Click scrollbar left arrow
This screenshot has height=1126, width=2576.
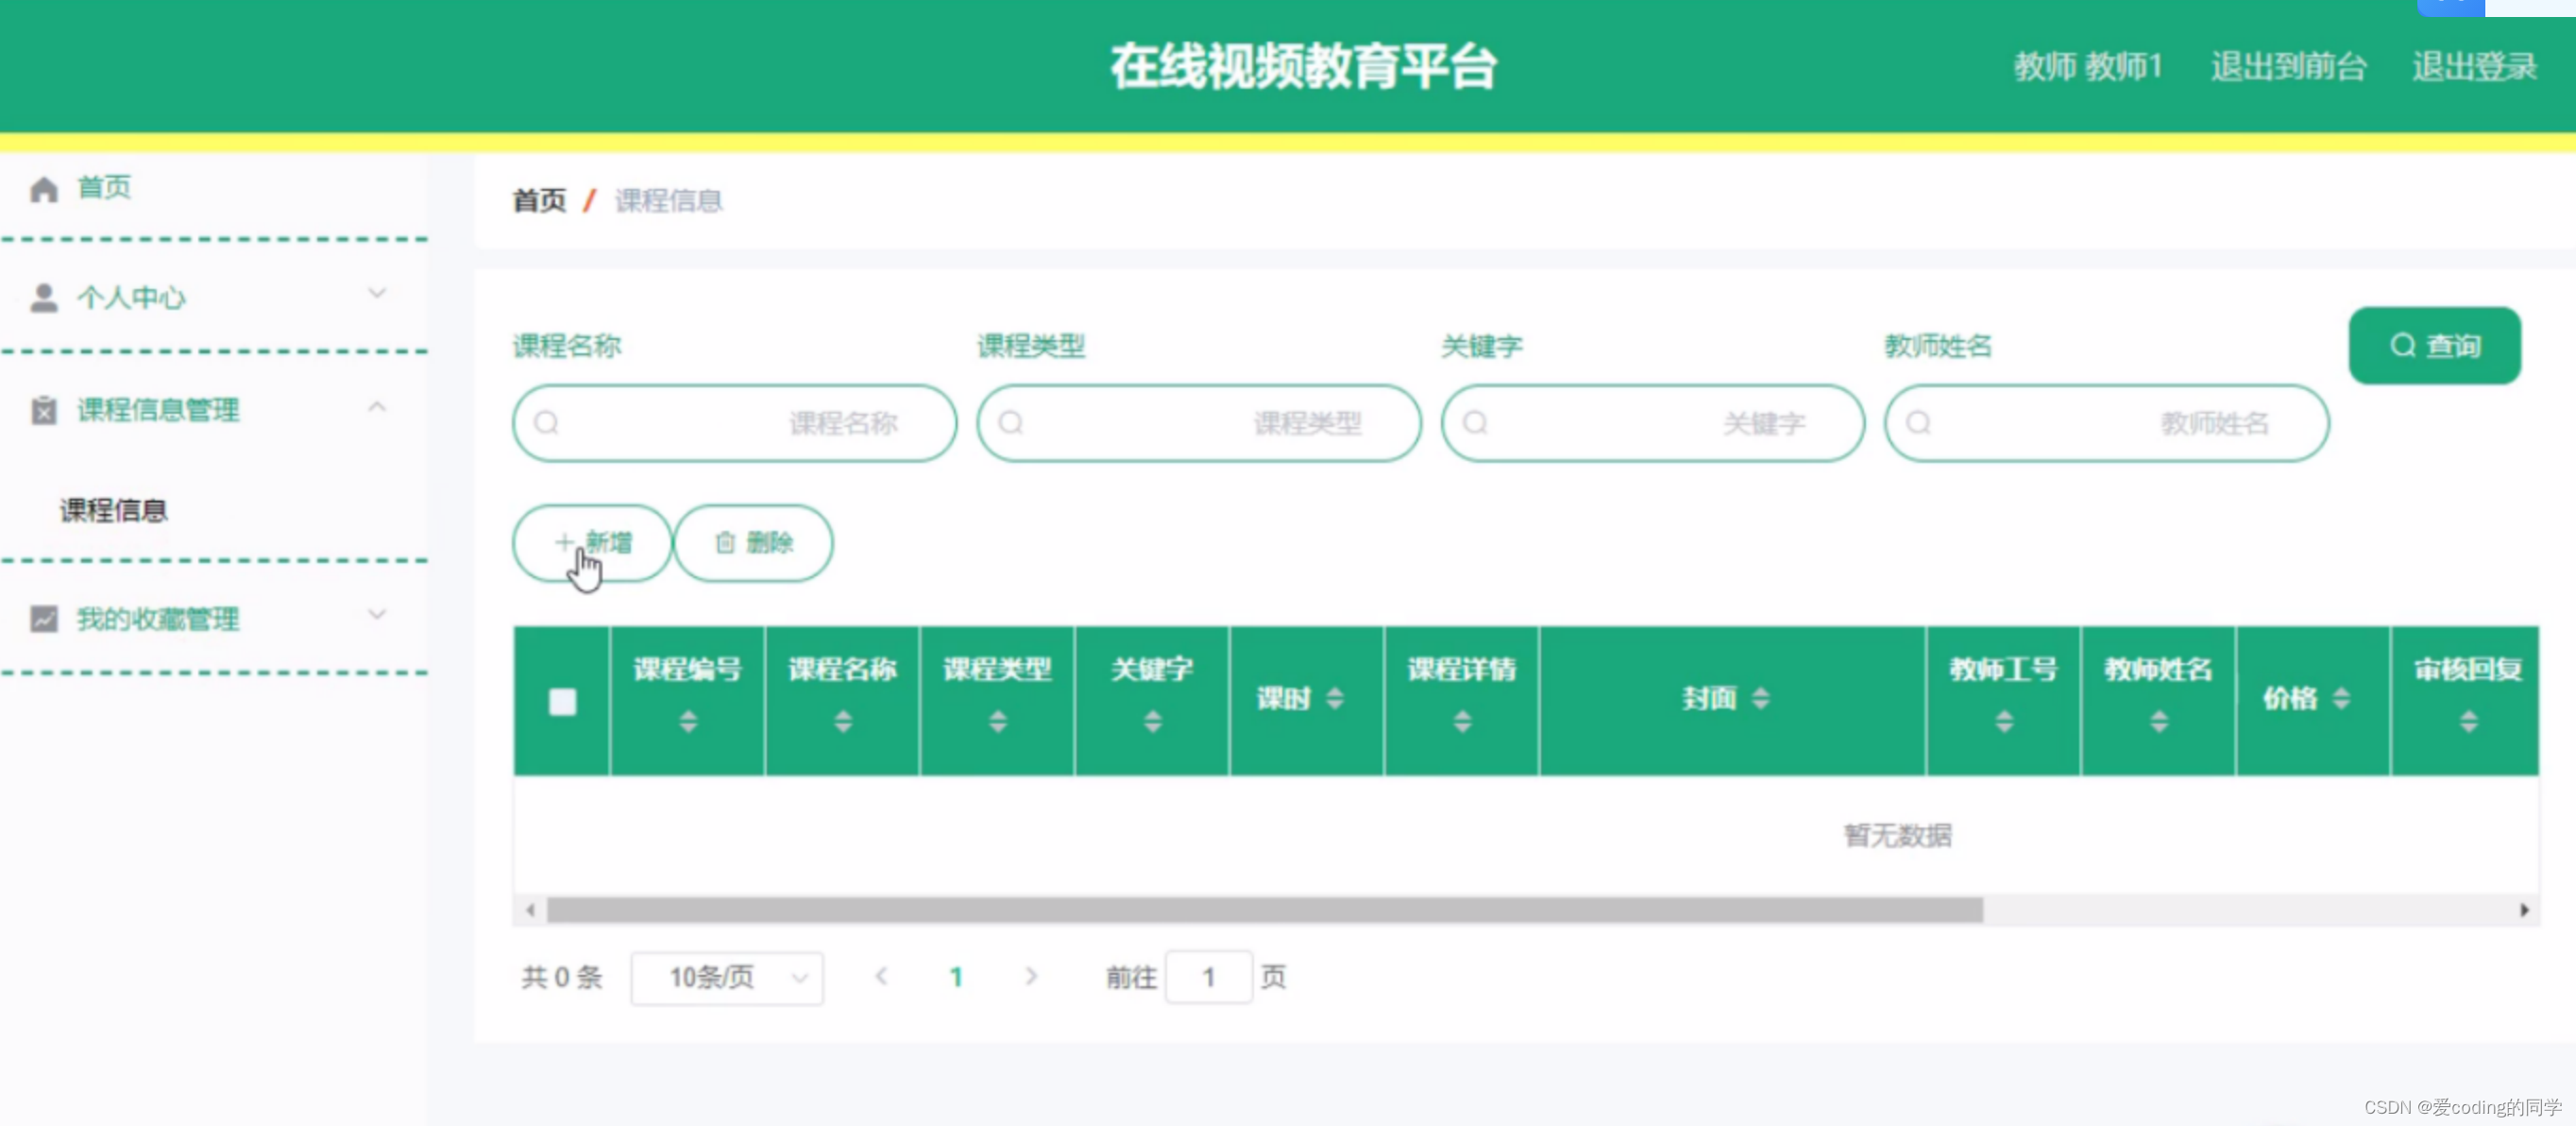pyautogui.click(x=530, y=910)
